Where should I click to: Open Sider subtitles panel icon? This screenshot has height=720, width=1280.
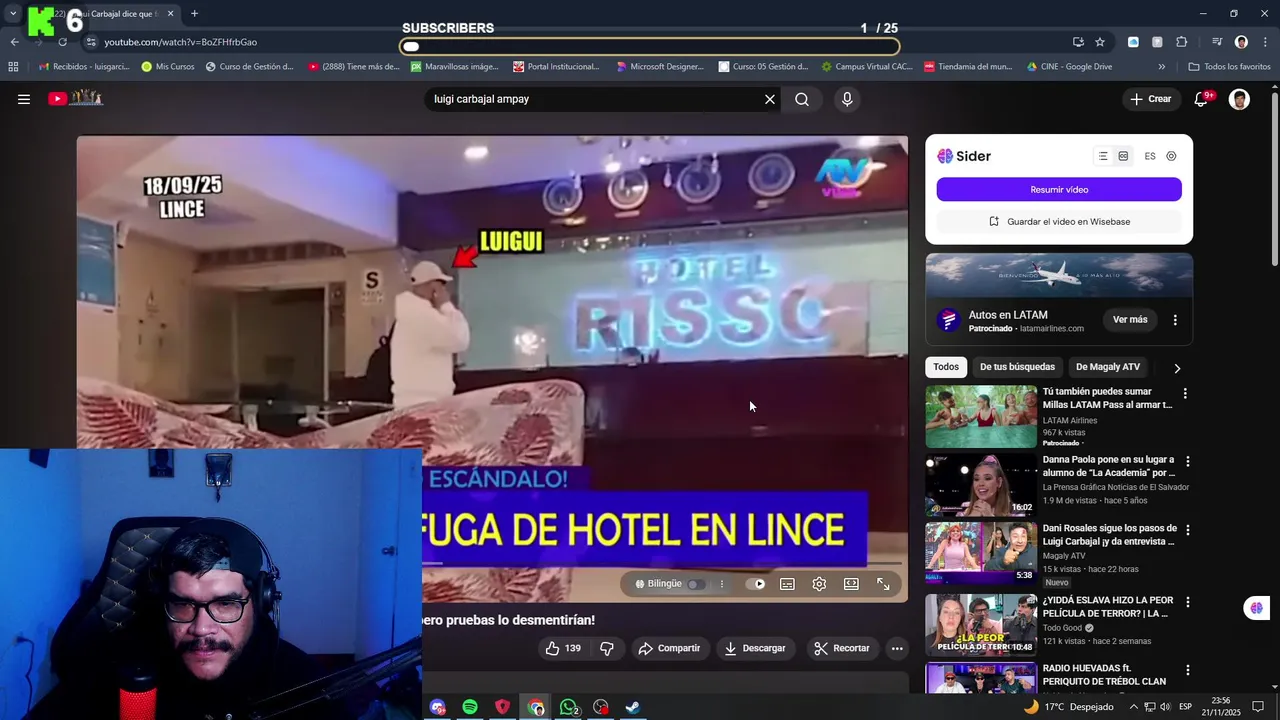pyautogui.click(x=1123, y=156)
